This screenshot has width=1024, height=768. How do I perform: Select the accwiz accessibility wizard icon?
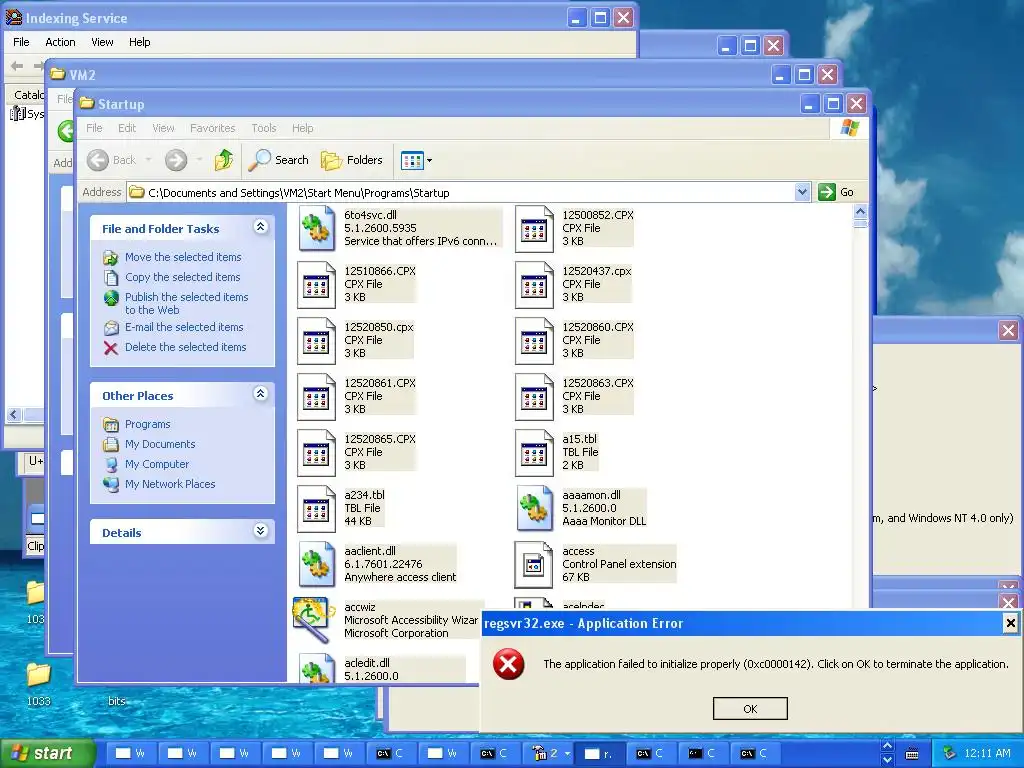(312, 620)
